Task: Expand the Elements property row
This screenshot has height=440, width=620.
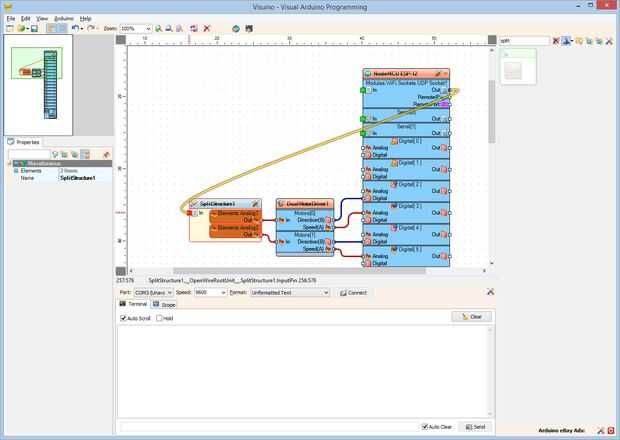Action: pyautogui.click(x=16, y=171)
